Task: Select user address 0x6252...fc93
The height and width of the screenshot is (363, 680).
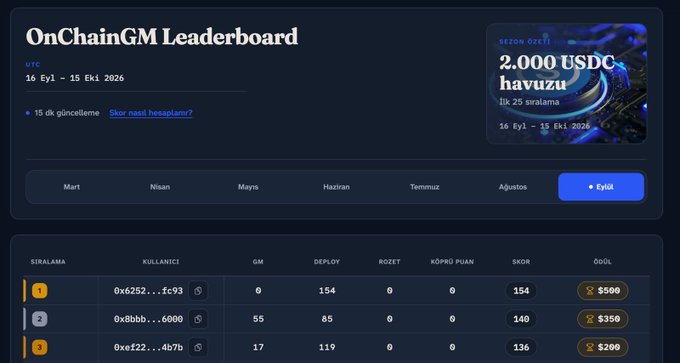Action: click(x=148, y=291)
